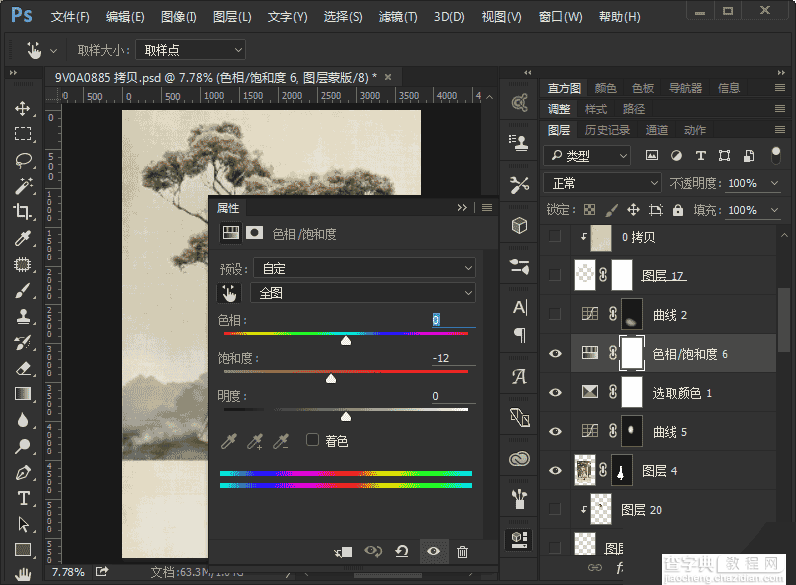Open the Character panel icon
The width and height of the screenshot is (796, 585).
519,307
